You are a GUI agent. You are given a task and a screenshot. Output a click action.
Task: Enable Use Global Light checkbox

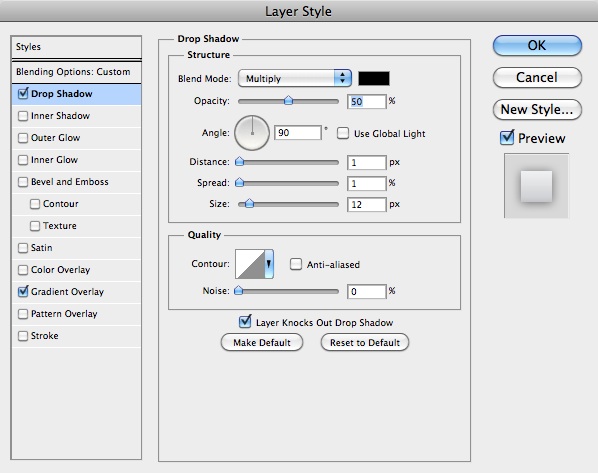pos(343,133)
